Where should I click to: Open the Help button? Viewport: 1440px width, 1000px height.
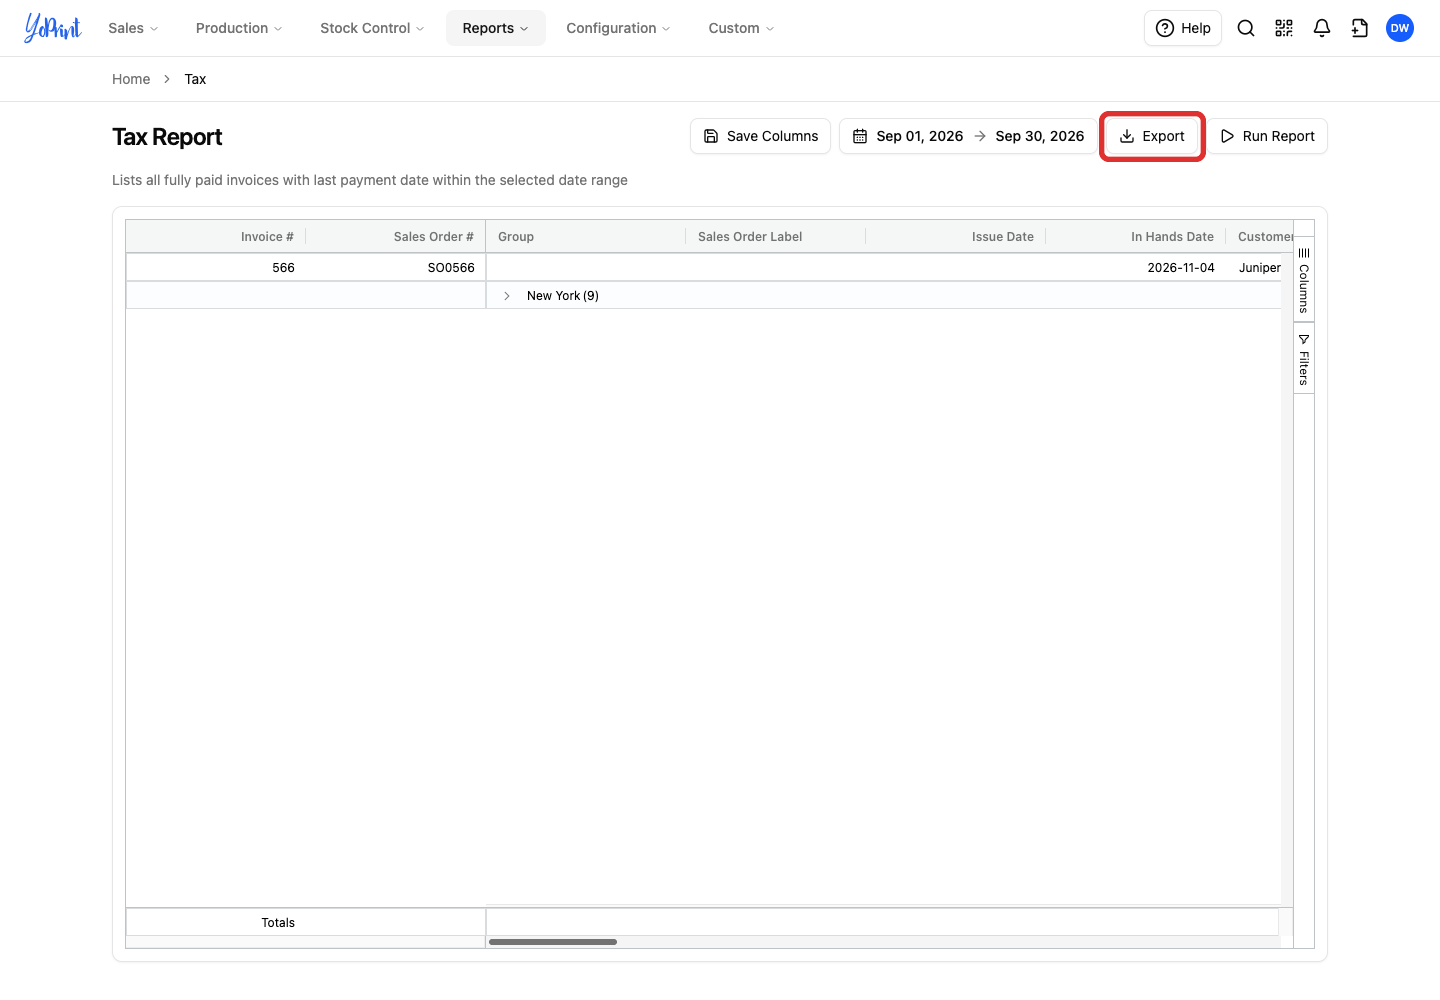pyautogui.click(x=1183, y=28)
